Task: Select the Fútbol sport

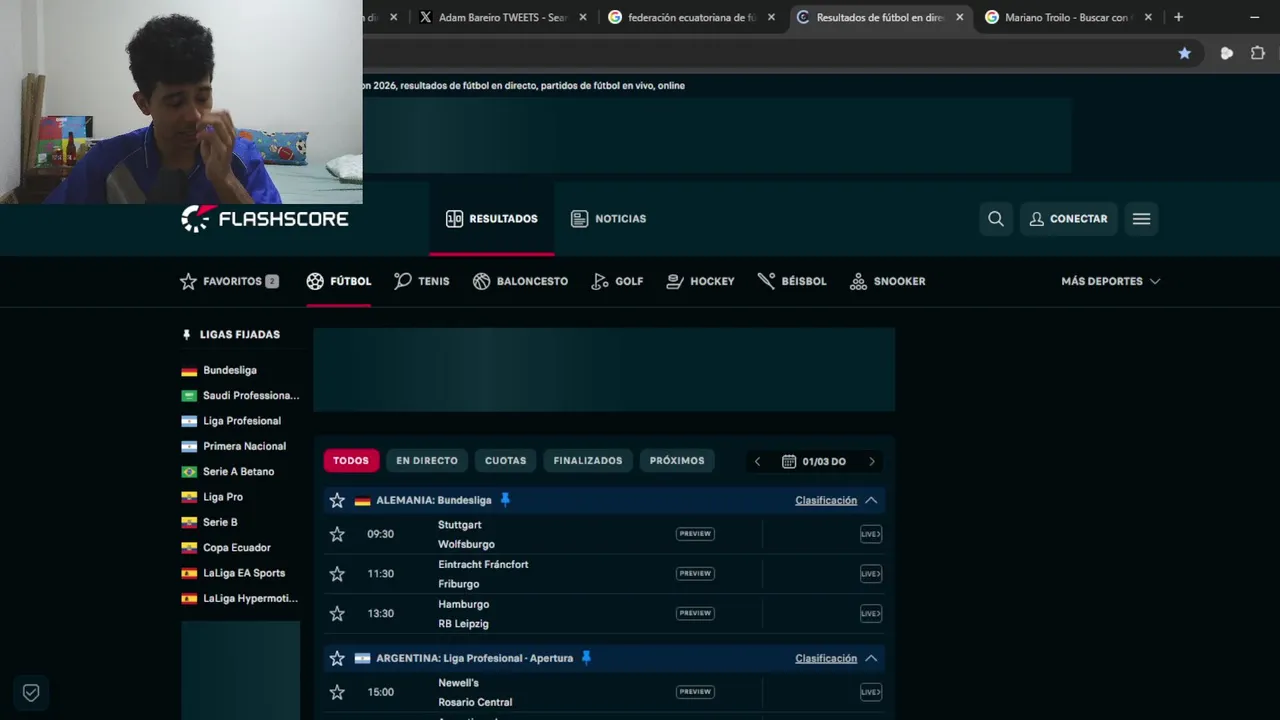Action: [x=339, y=281]
